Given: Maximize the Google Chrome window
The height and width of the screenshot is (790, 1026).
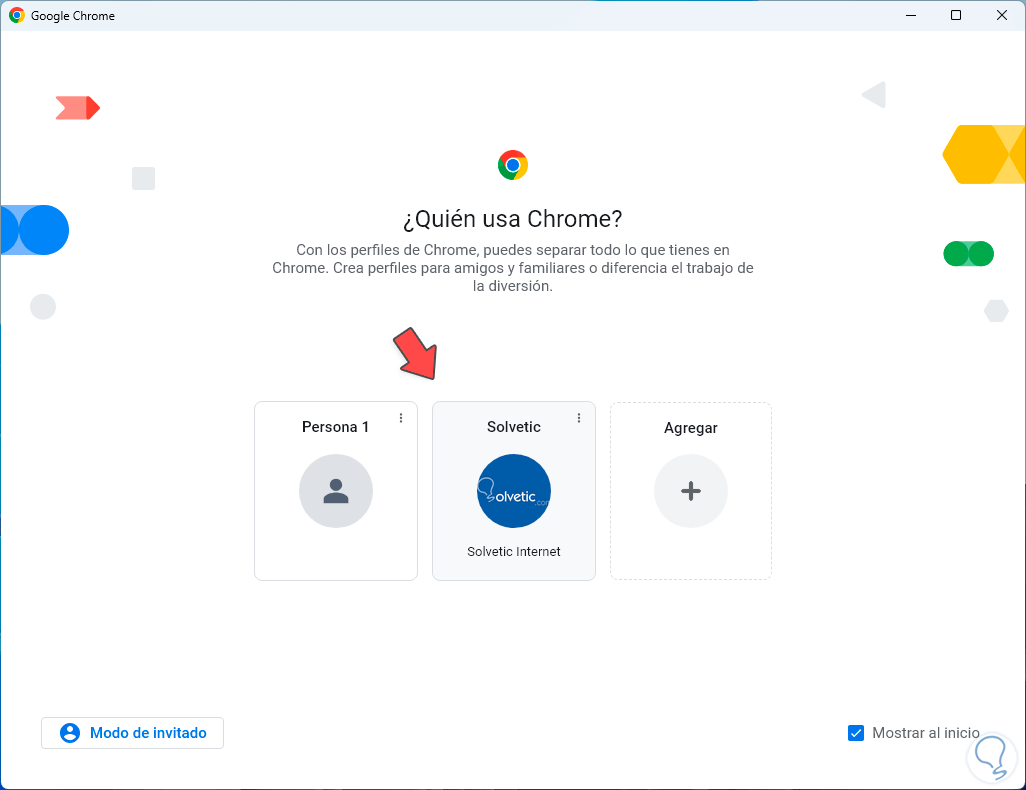Looking at the screenshot, I should (x=956, y=15).
